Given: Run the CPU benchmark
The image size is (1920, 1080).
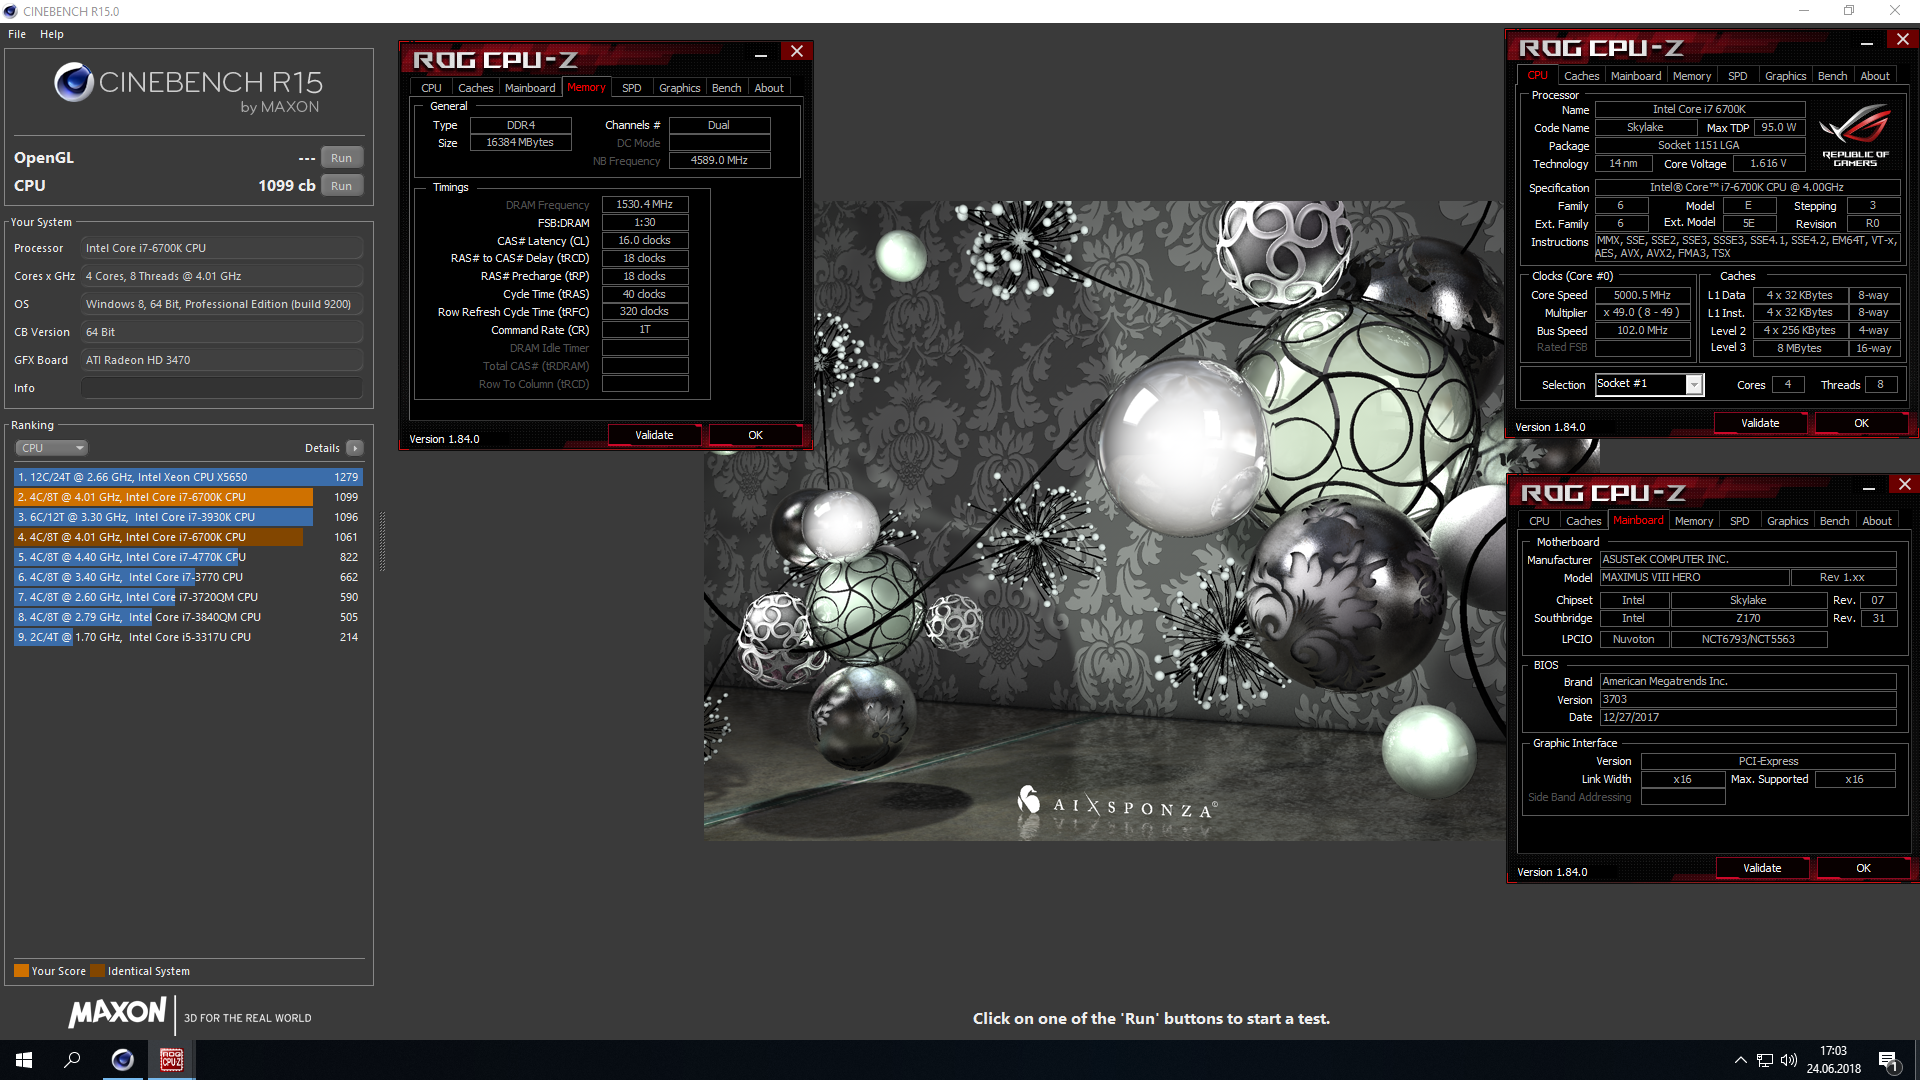Looking at the screenshot, I should 341,186.
